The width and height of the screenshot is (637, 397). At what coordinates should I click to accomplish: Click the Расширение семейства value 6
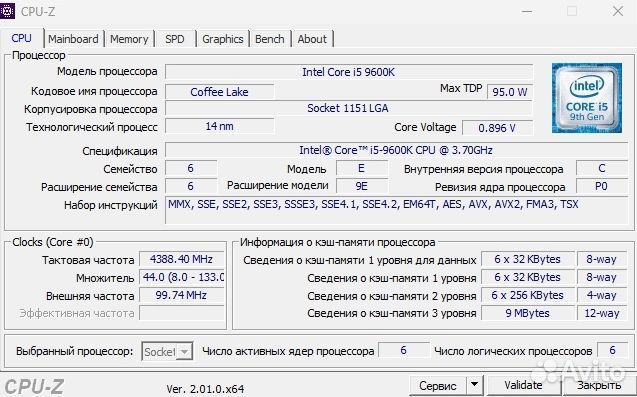pos(191,186)
